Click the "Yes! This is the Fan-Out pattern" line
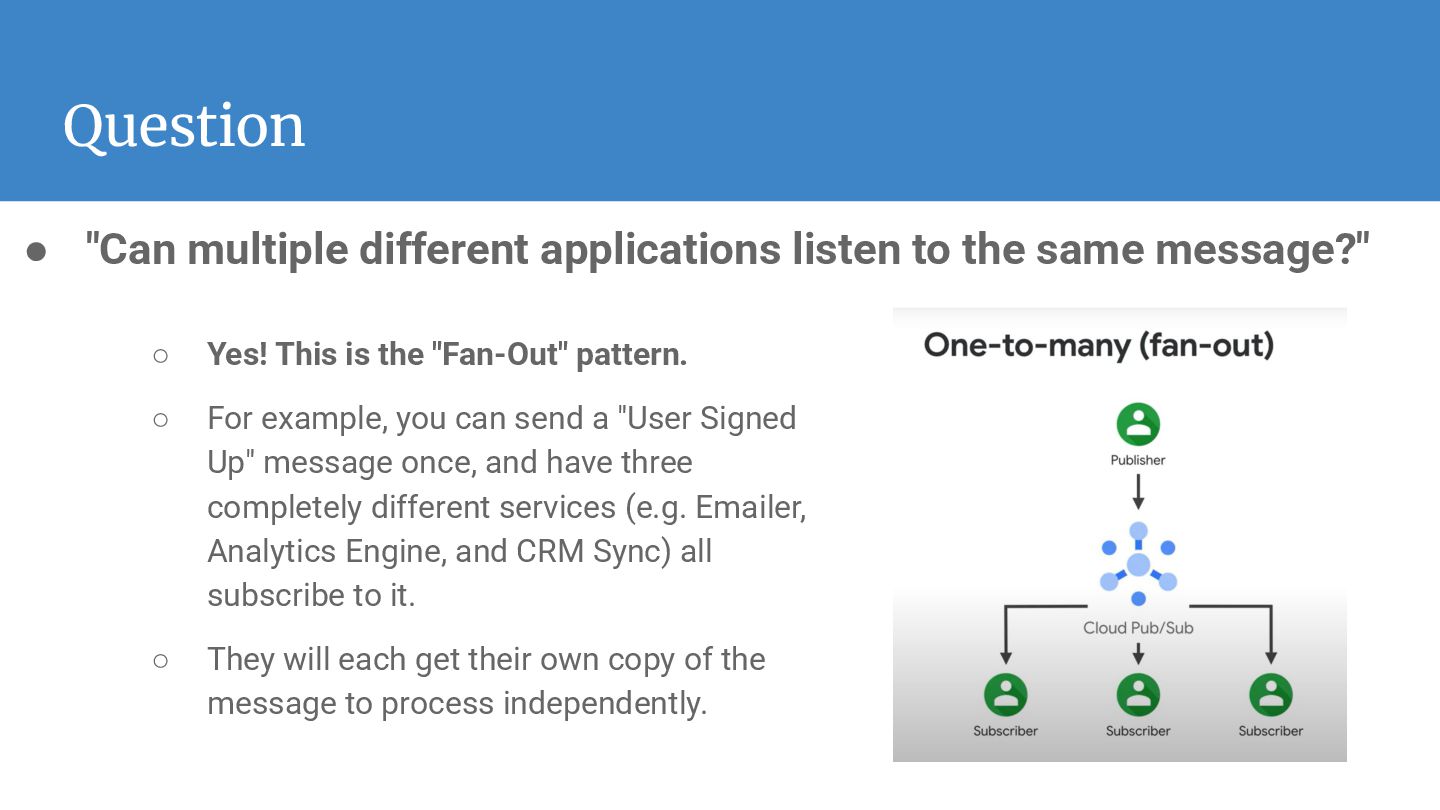Viewport: 1440px width, 810px height. point(447,354)
